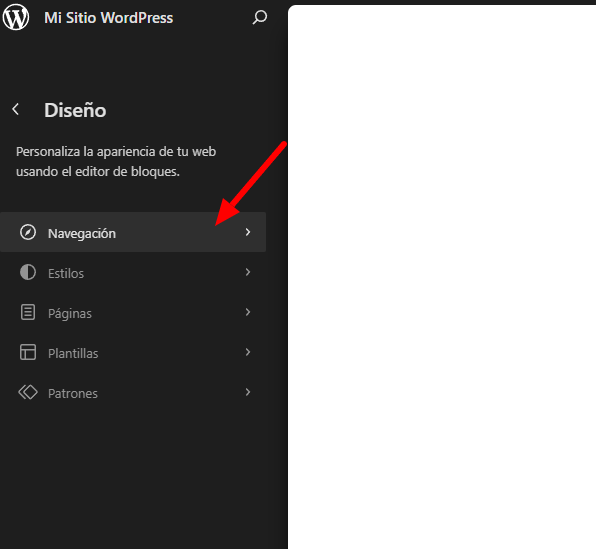Click the Navegación compass icon

(28, 232)
